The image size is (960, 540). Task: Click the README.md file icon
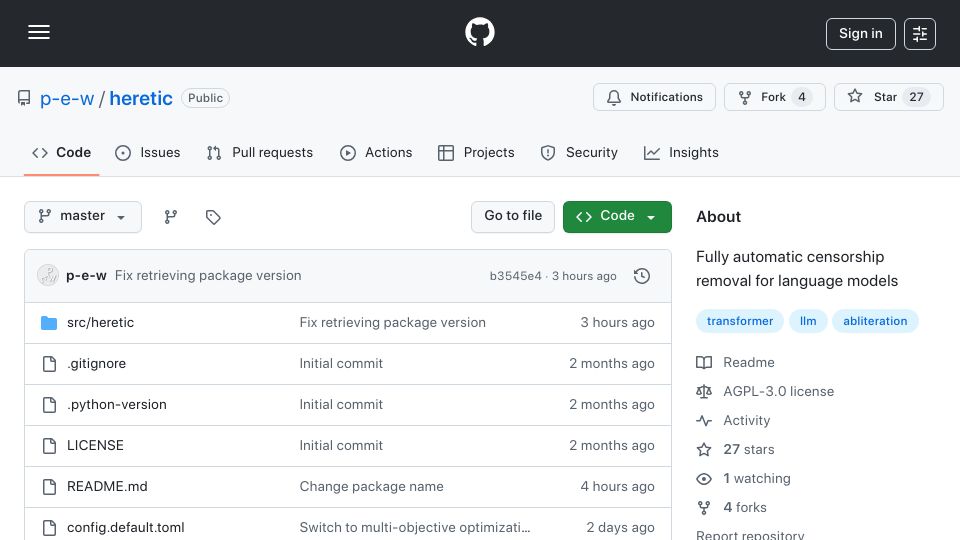point(49,487)
